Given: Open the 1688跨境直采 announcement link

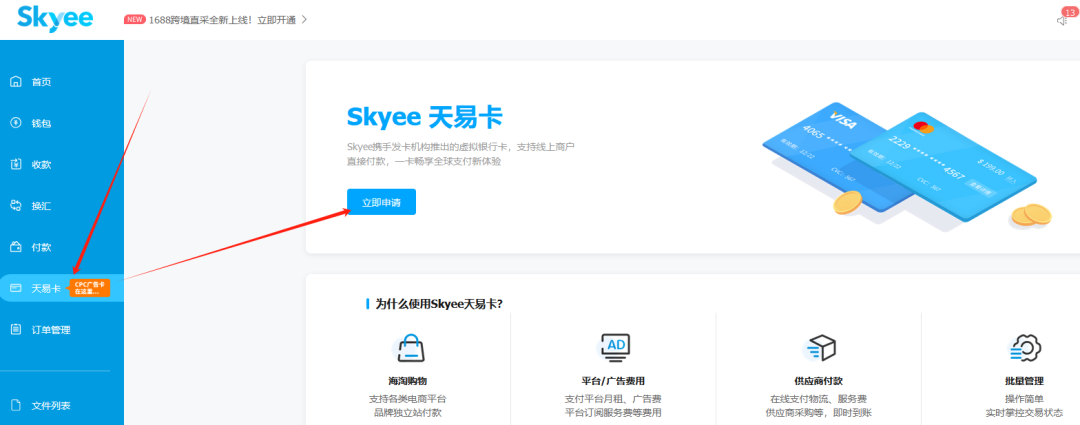Looking at the screenshot, I should pos(222,20).
